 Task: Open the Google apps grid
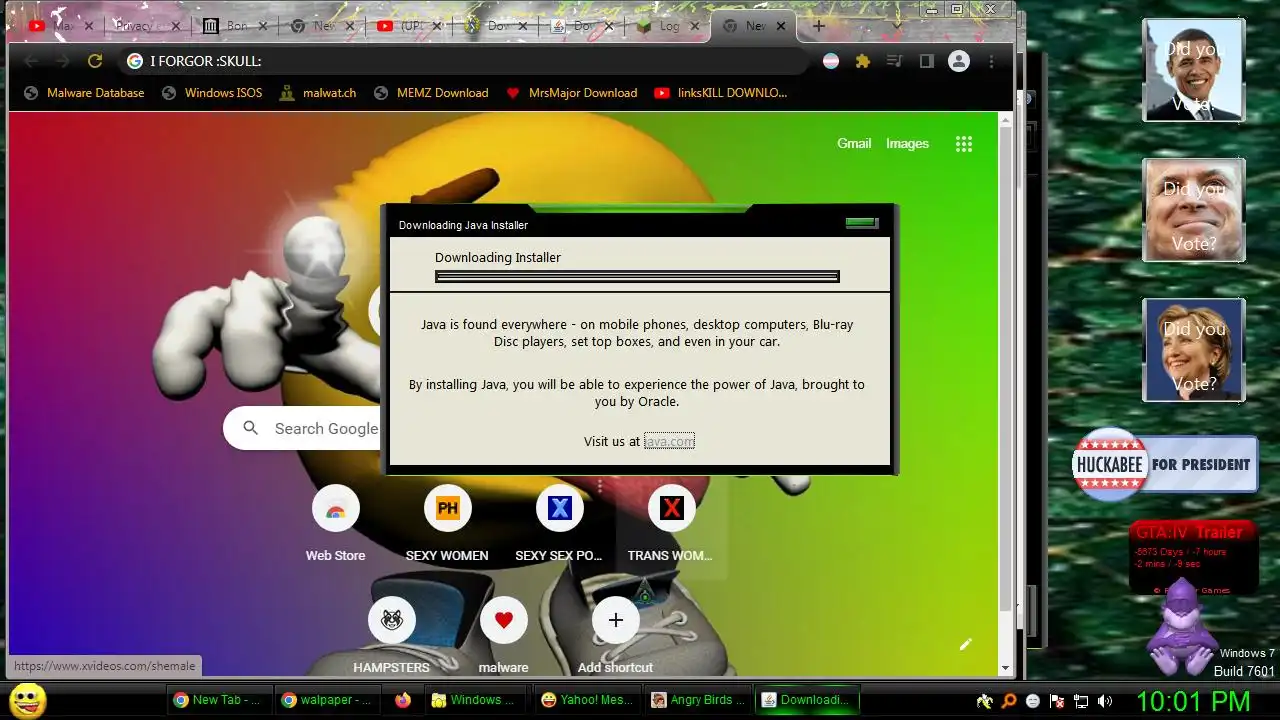point(964,144)
